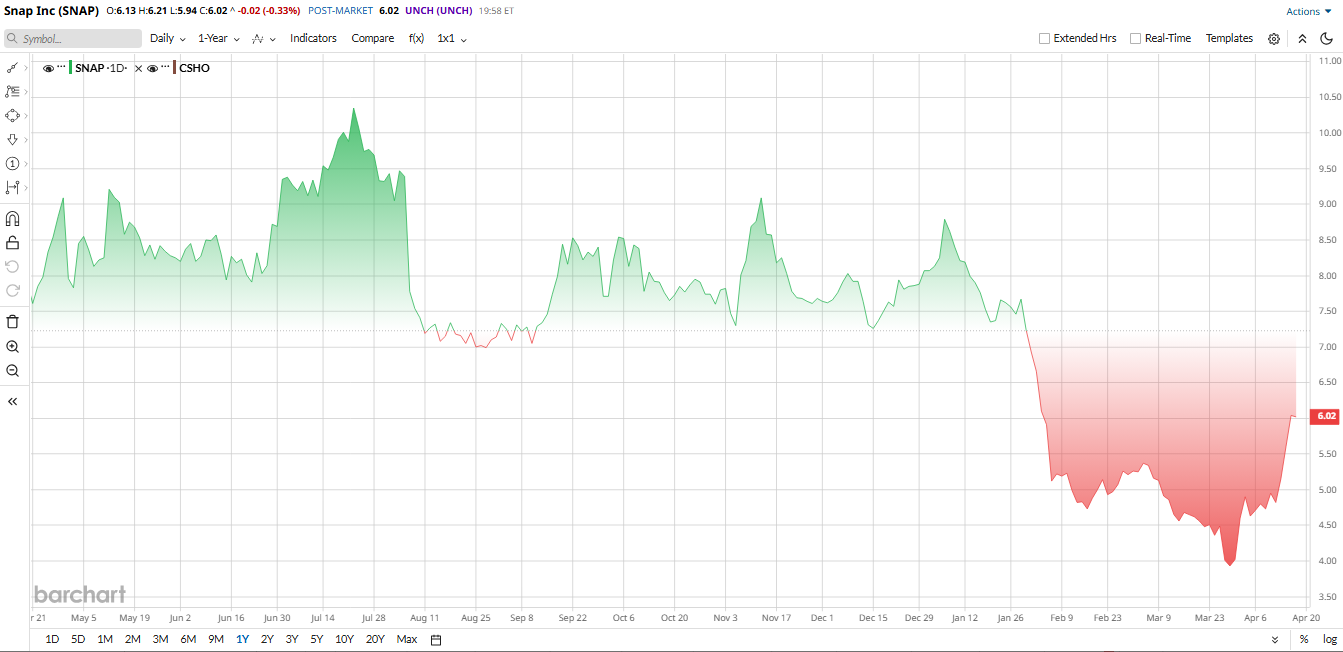Open the 1-Year period dropdown
Image resolution: width=1343 pixels, height=652 pixels.
tap(218, 38)
